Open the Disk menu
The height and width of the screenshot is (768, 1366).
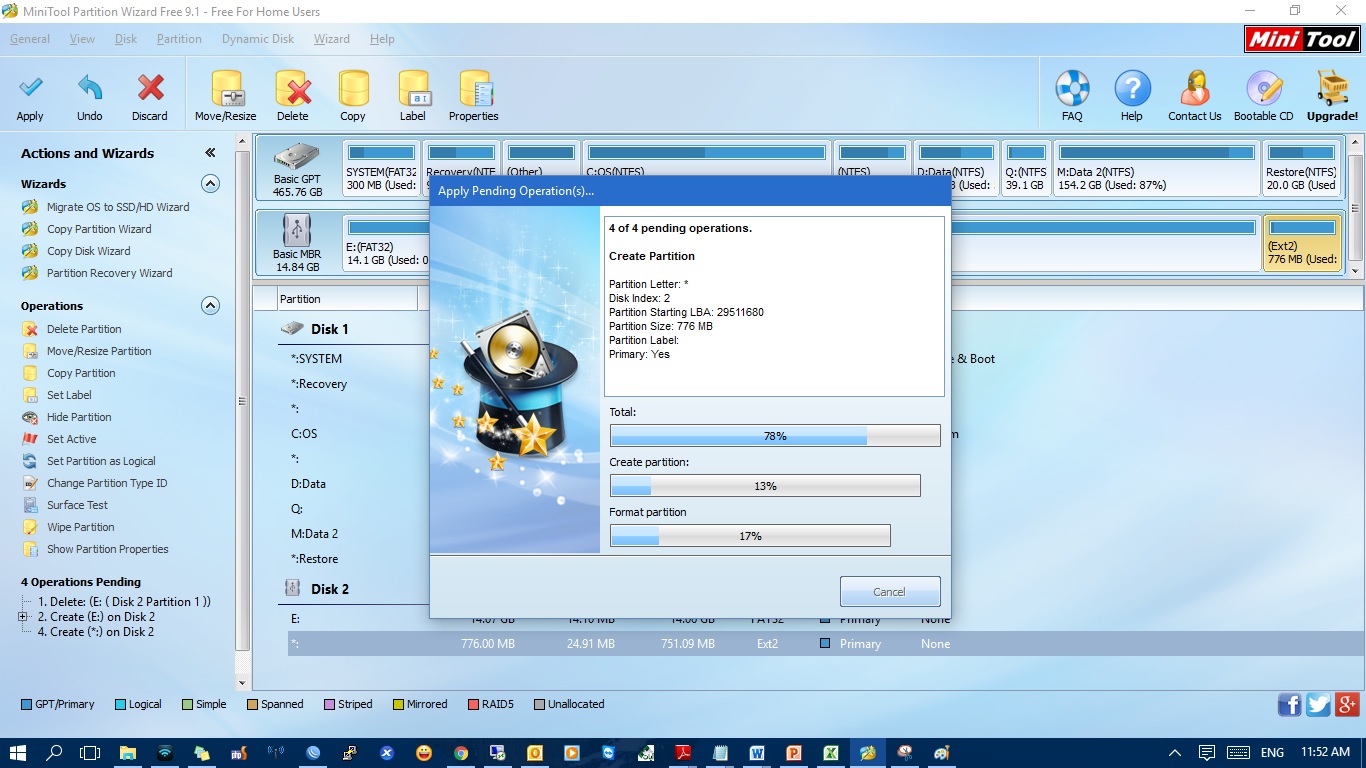tap(126, 39)
